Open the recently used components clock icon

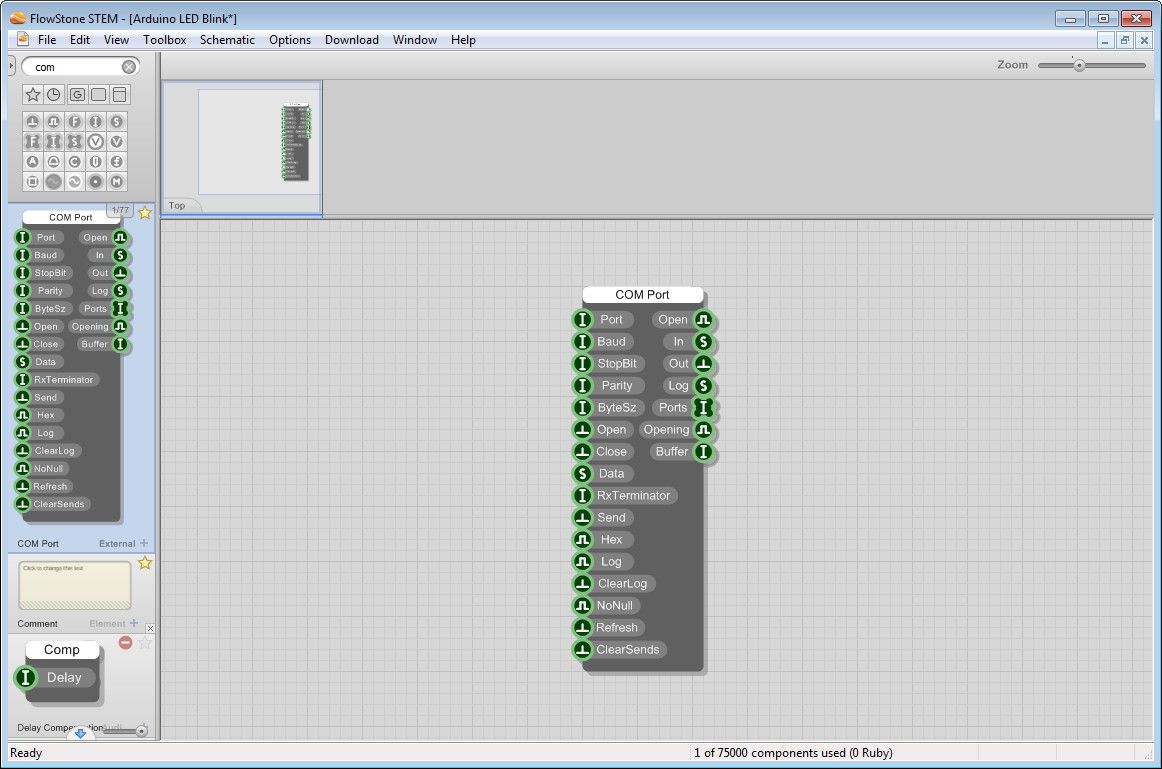[x=54, y=94]
